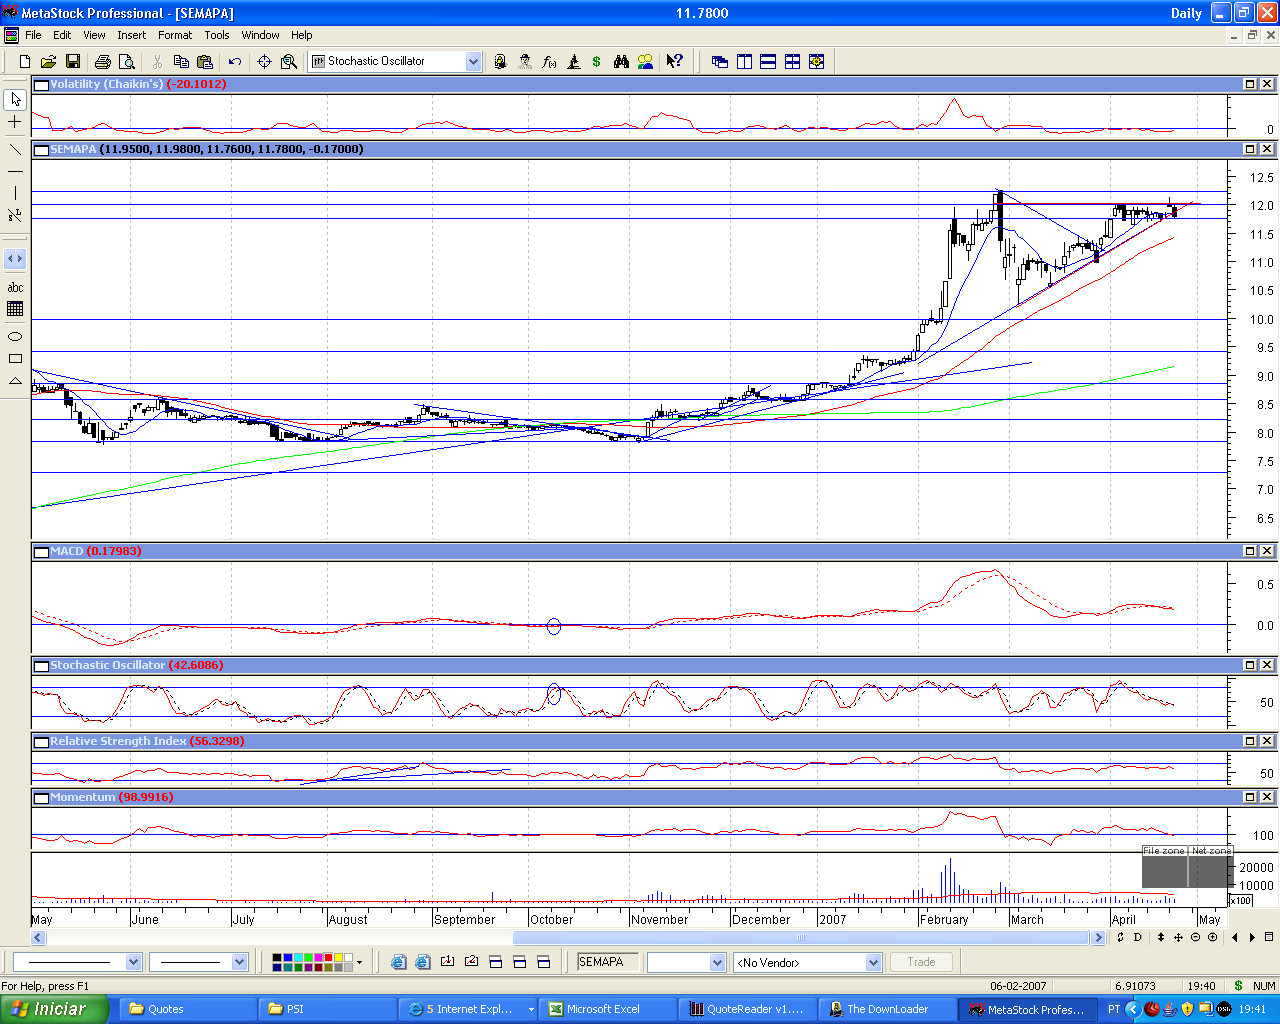1280x1024 pixels.
Task: Switch to The DownLoader taskbar button
Action: click(886, 1009)
